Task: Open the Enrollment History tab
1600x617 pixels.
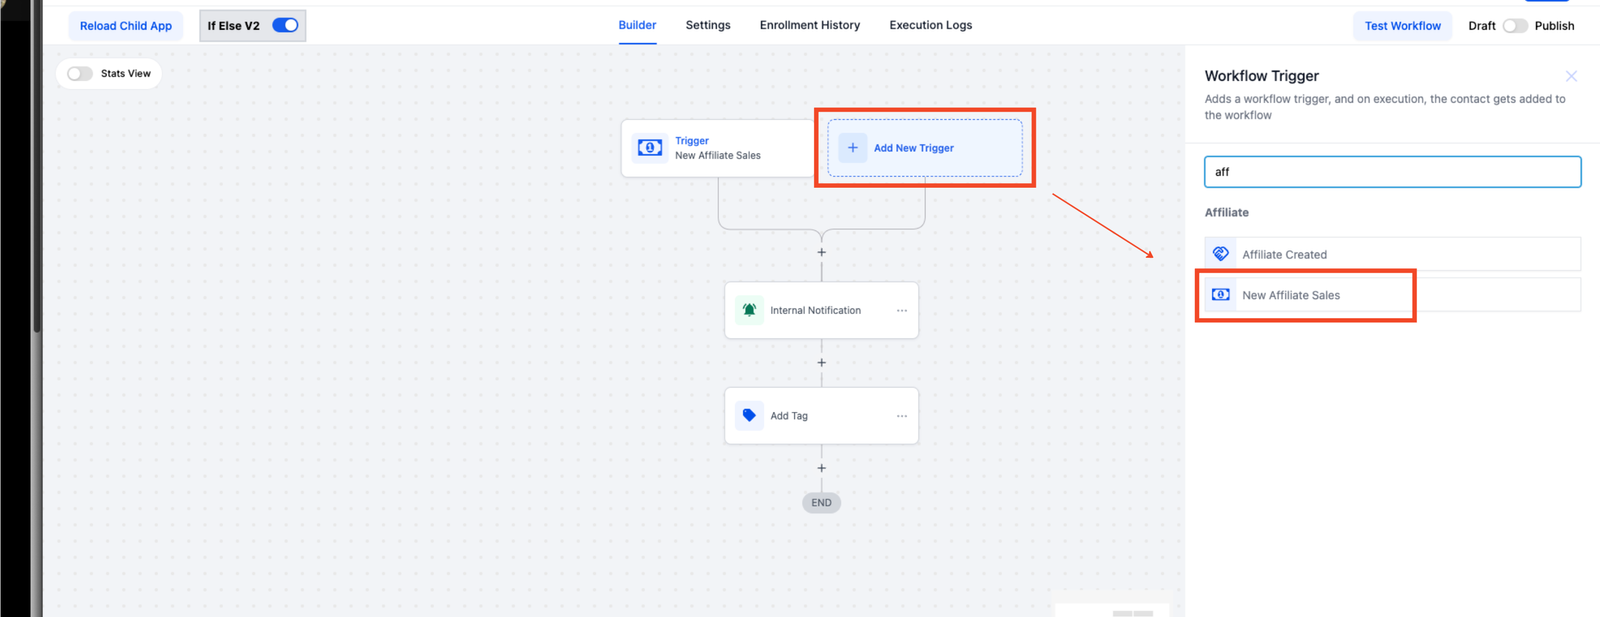Action: point(810,25)
